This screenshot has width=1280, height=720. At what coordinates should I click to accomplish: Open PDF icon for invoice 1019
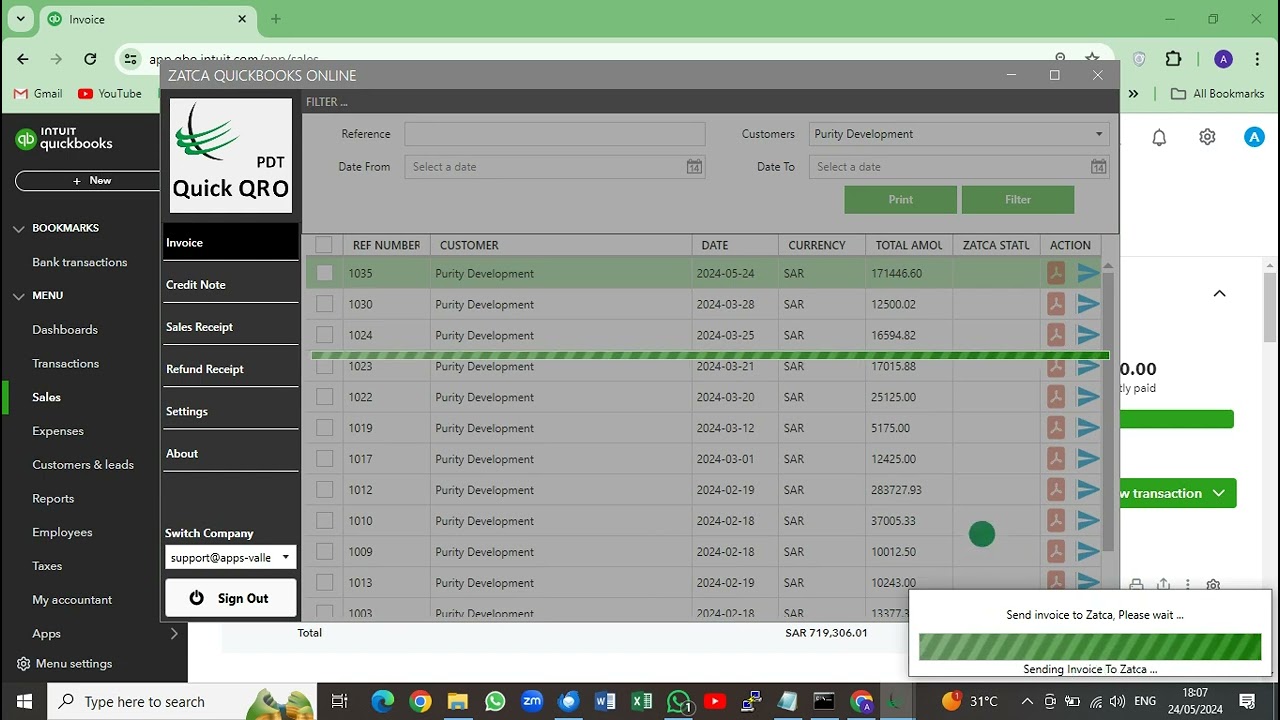tap(1056, 428)
